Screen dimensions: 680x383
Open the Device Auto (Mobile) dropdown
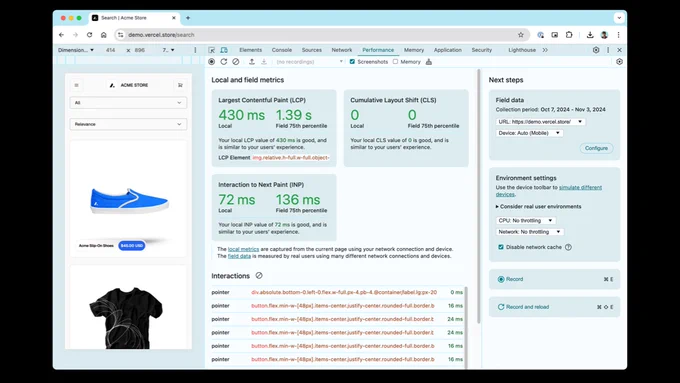(x=530, y=133)
